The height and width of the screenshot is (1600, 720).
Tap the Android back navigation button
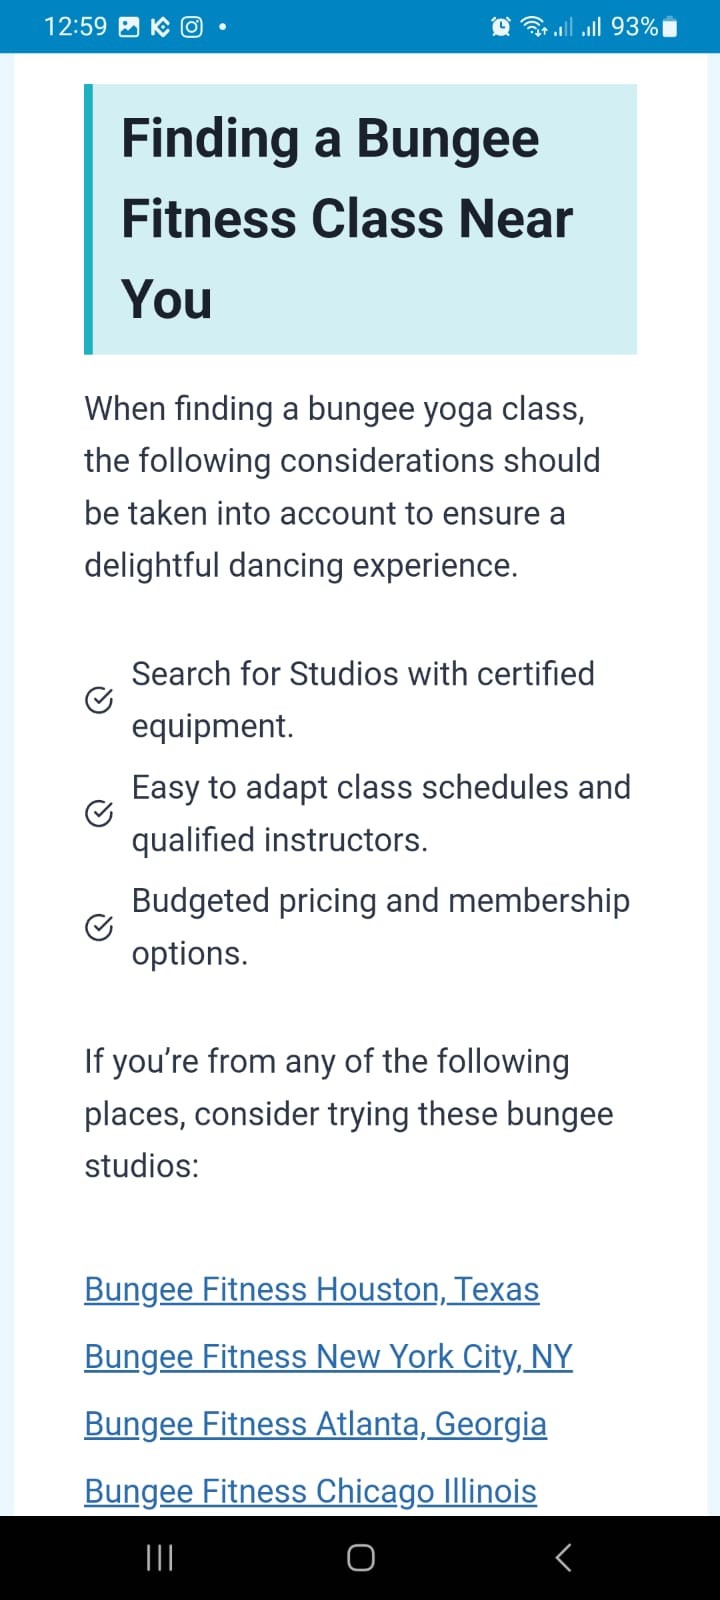(563, 1557)
